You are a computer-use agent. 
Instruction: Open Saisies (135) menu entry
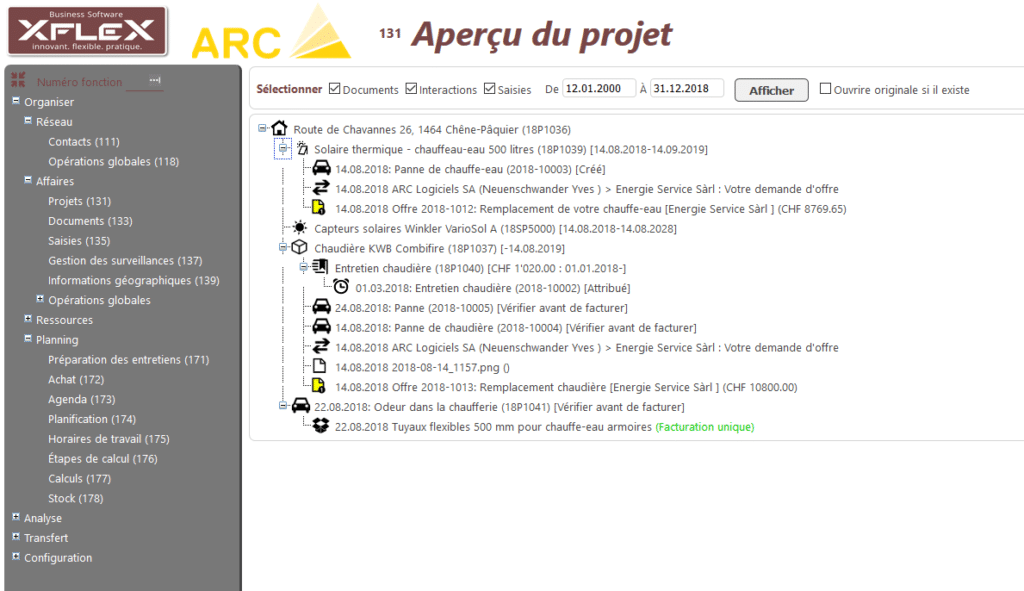pos(79,241)
